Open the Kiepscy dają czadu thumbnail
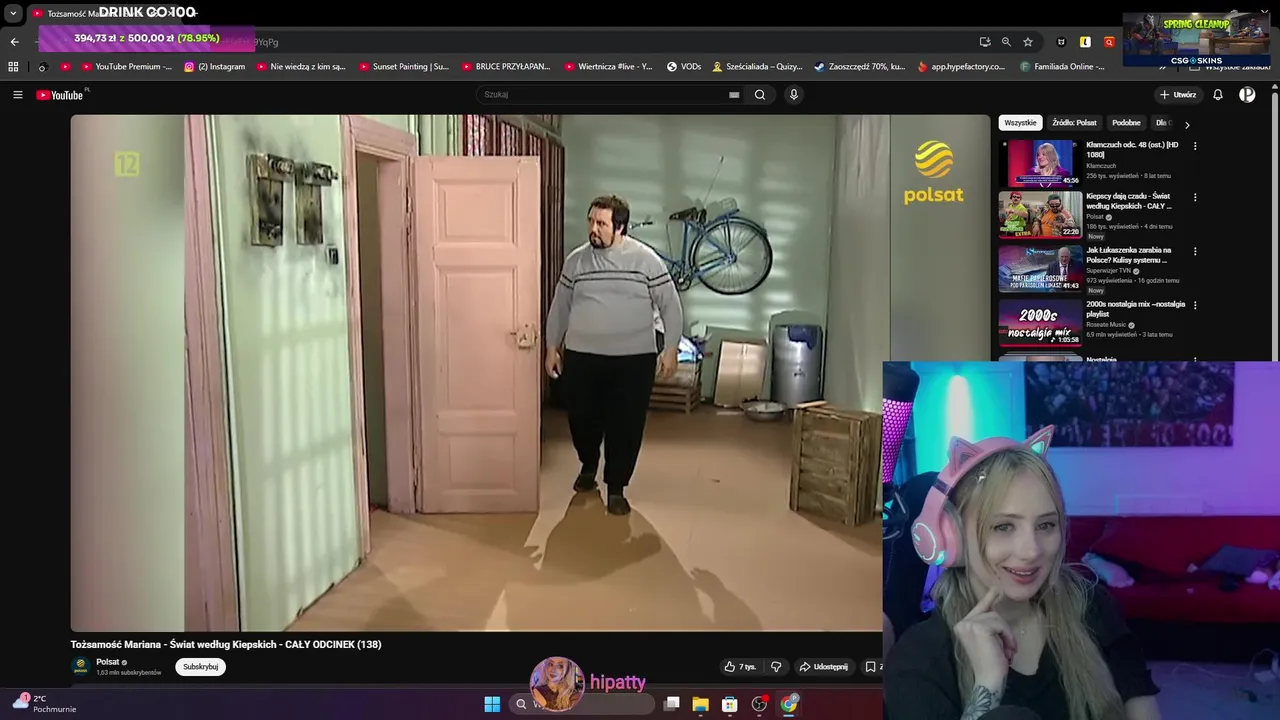Image resolution: width=1280 pixels, height=720 pixels. (1040, 214)
